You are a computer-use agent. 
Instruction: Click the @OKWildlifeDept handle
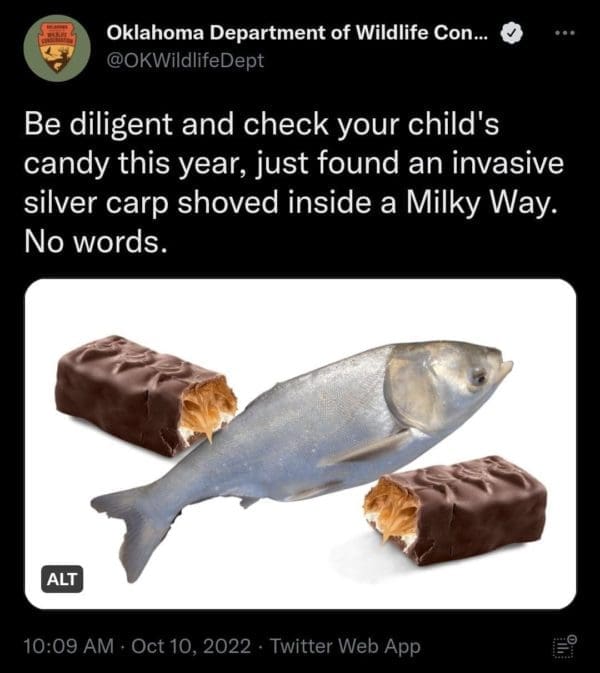185,60
